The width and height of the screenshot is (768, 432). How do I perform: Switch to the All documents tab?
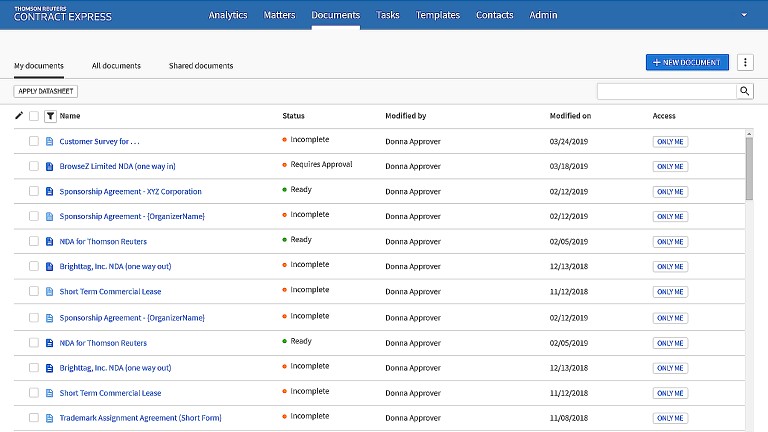116,66
